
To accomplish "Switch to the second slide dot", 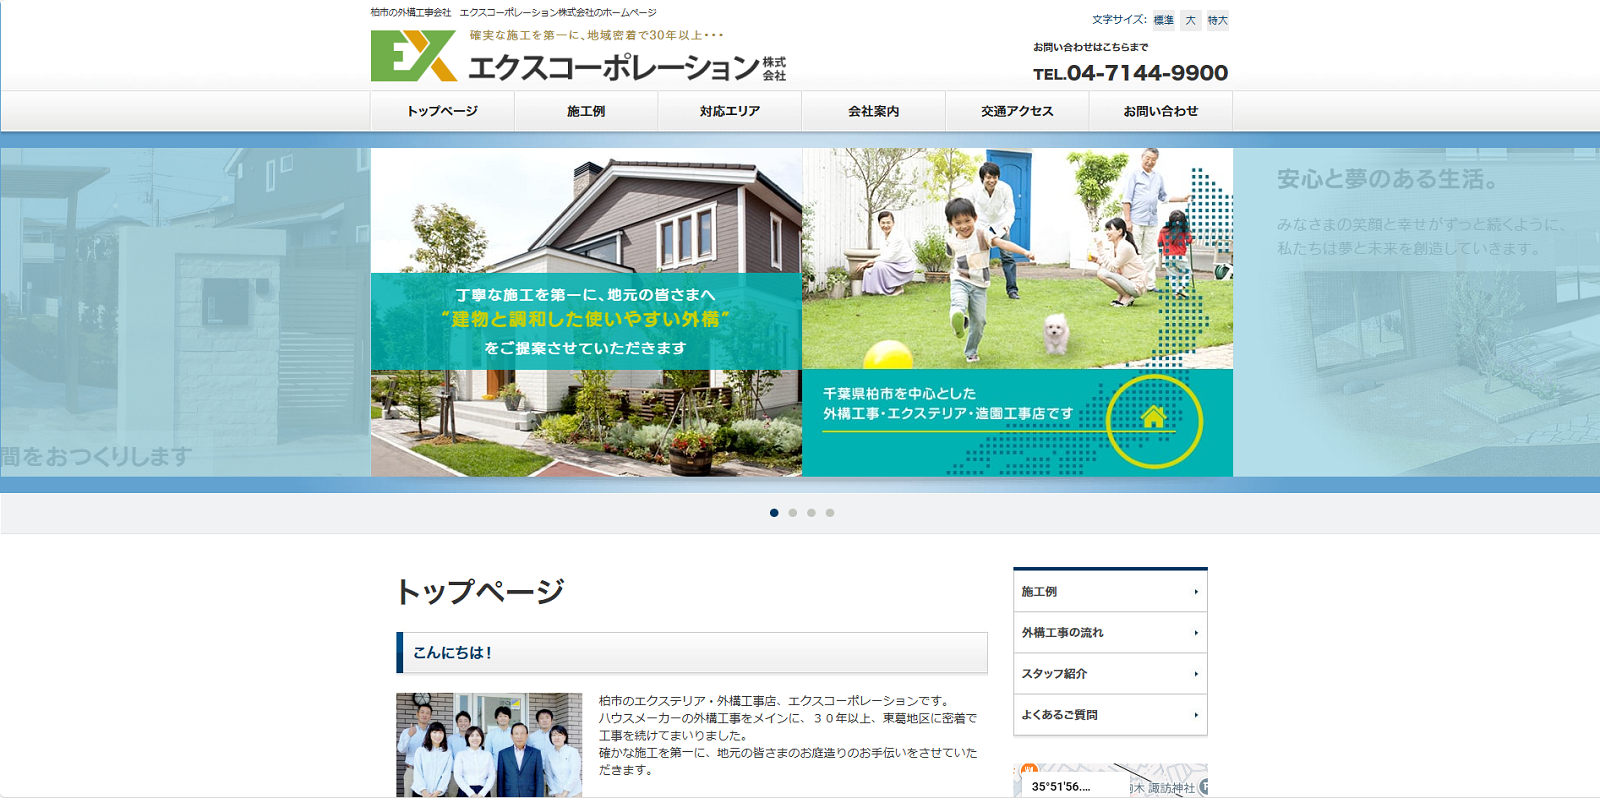I will pyautogui.click(x=793, y=513).
